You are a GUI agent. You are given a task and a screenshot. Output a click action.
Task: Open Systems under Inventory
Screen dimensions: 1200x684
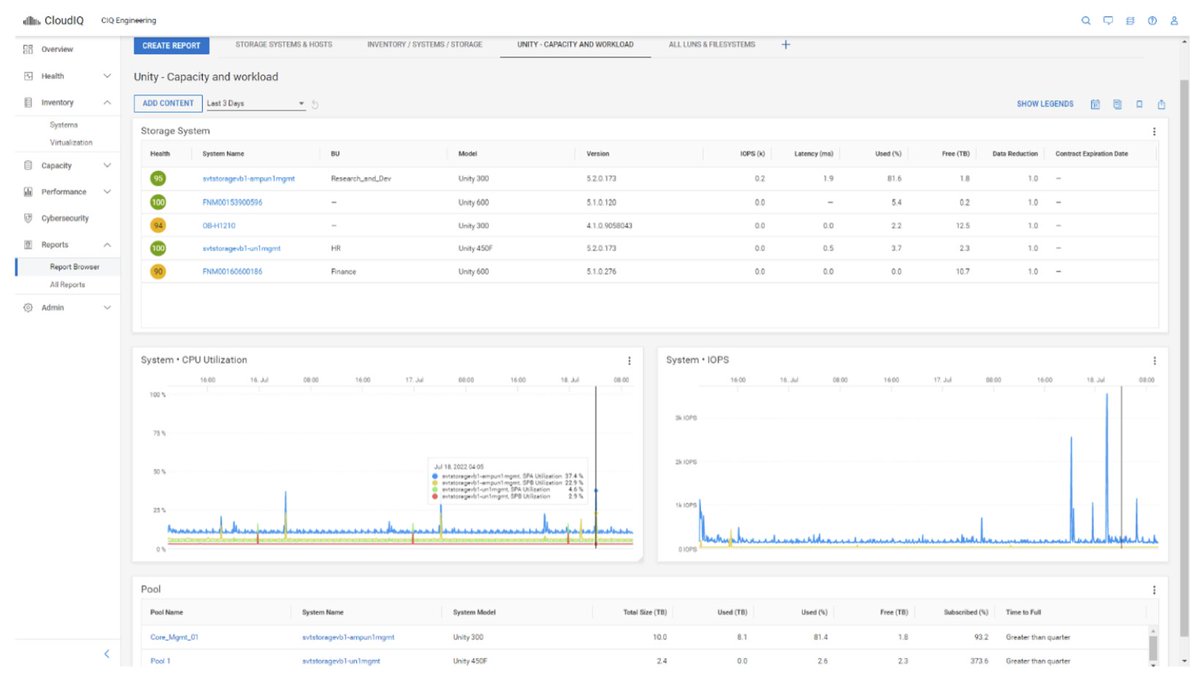(x=64, y=125)
